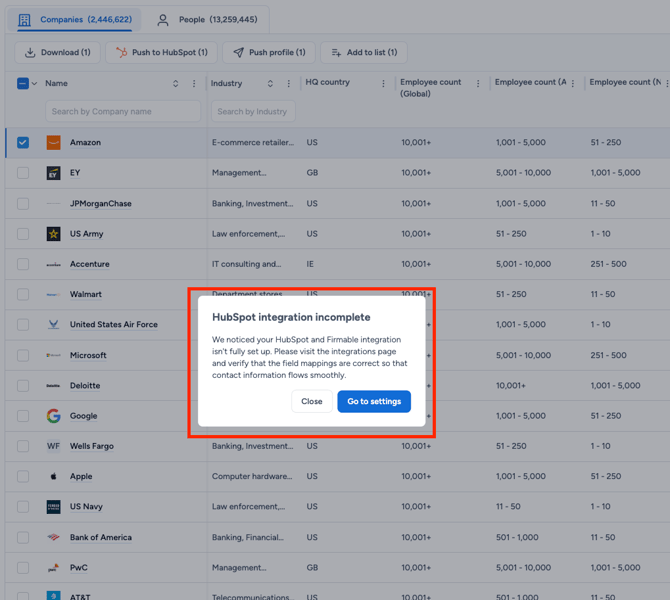Viewport: 670px width, 600px height.
Task: Click the US Navy logo
Action: [x=53, y=507]
